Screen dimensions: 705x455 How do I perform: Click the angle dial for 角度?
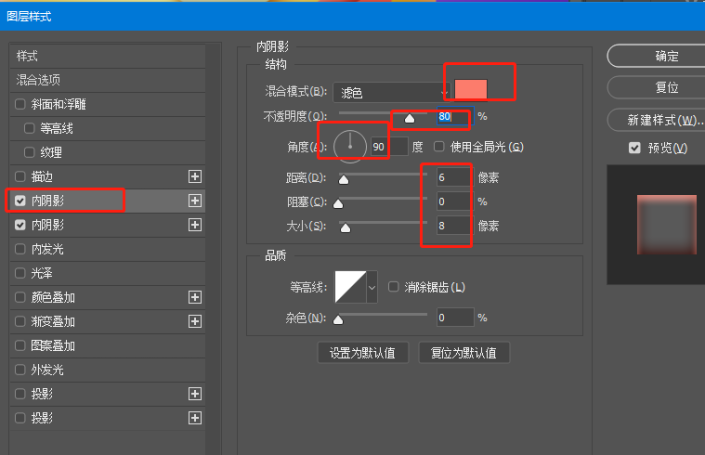(351, 146)
